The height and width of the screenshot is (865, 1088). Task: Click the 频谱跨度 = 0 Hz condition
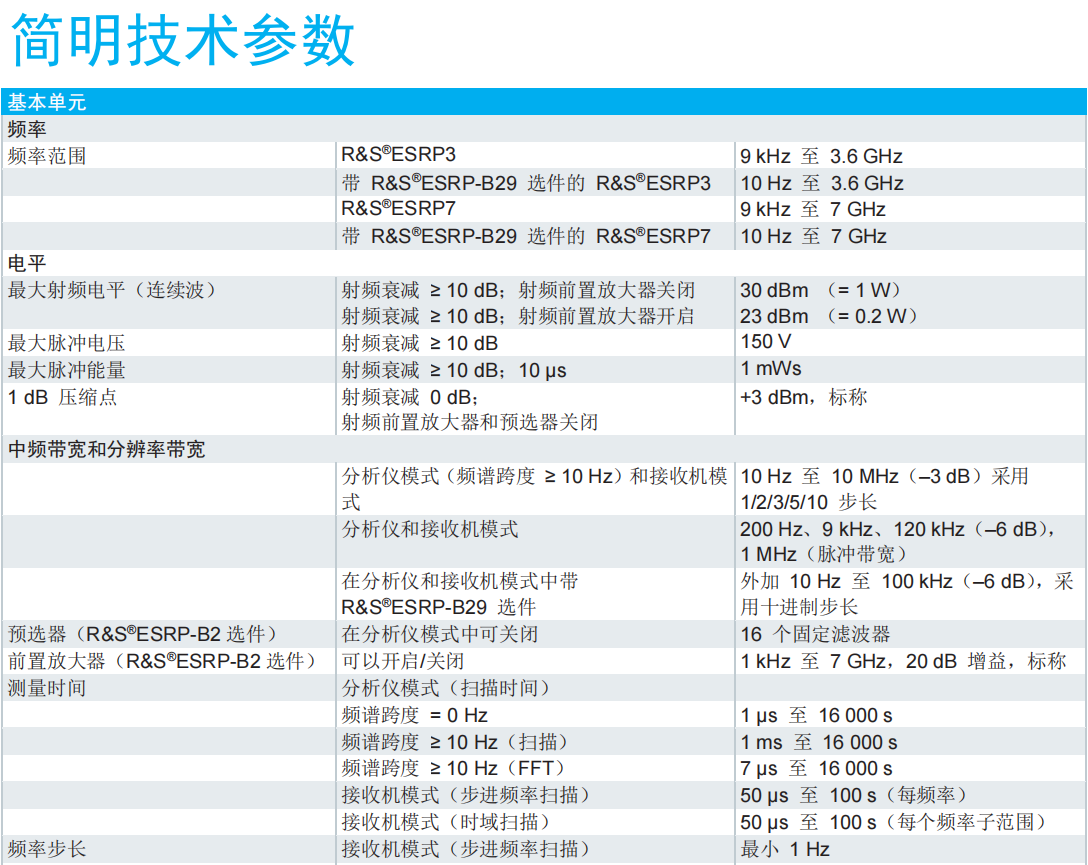pyautogui.click(x=414, y=716)
